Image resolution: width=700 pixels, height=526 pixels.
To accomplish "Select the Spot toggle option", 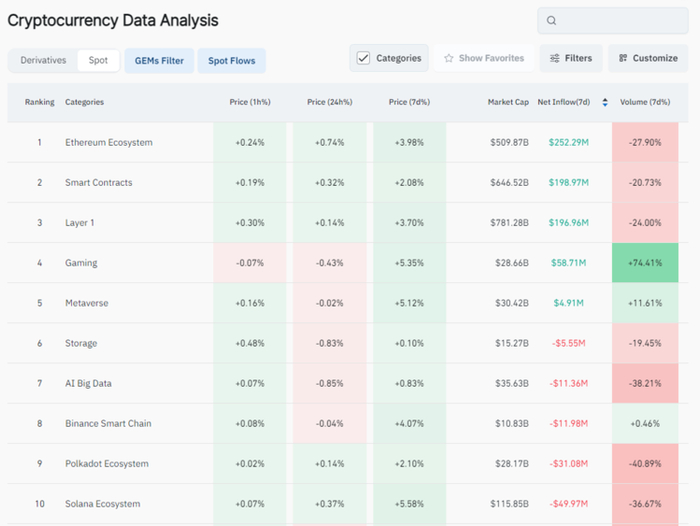I will click(98, 60).
